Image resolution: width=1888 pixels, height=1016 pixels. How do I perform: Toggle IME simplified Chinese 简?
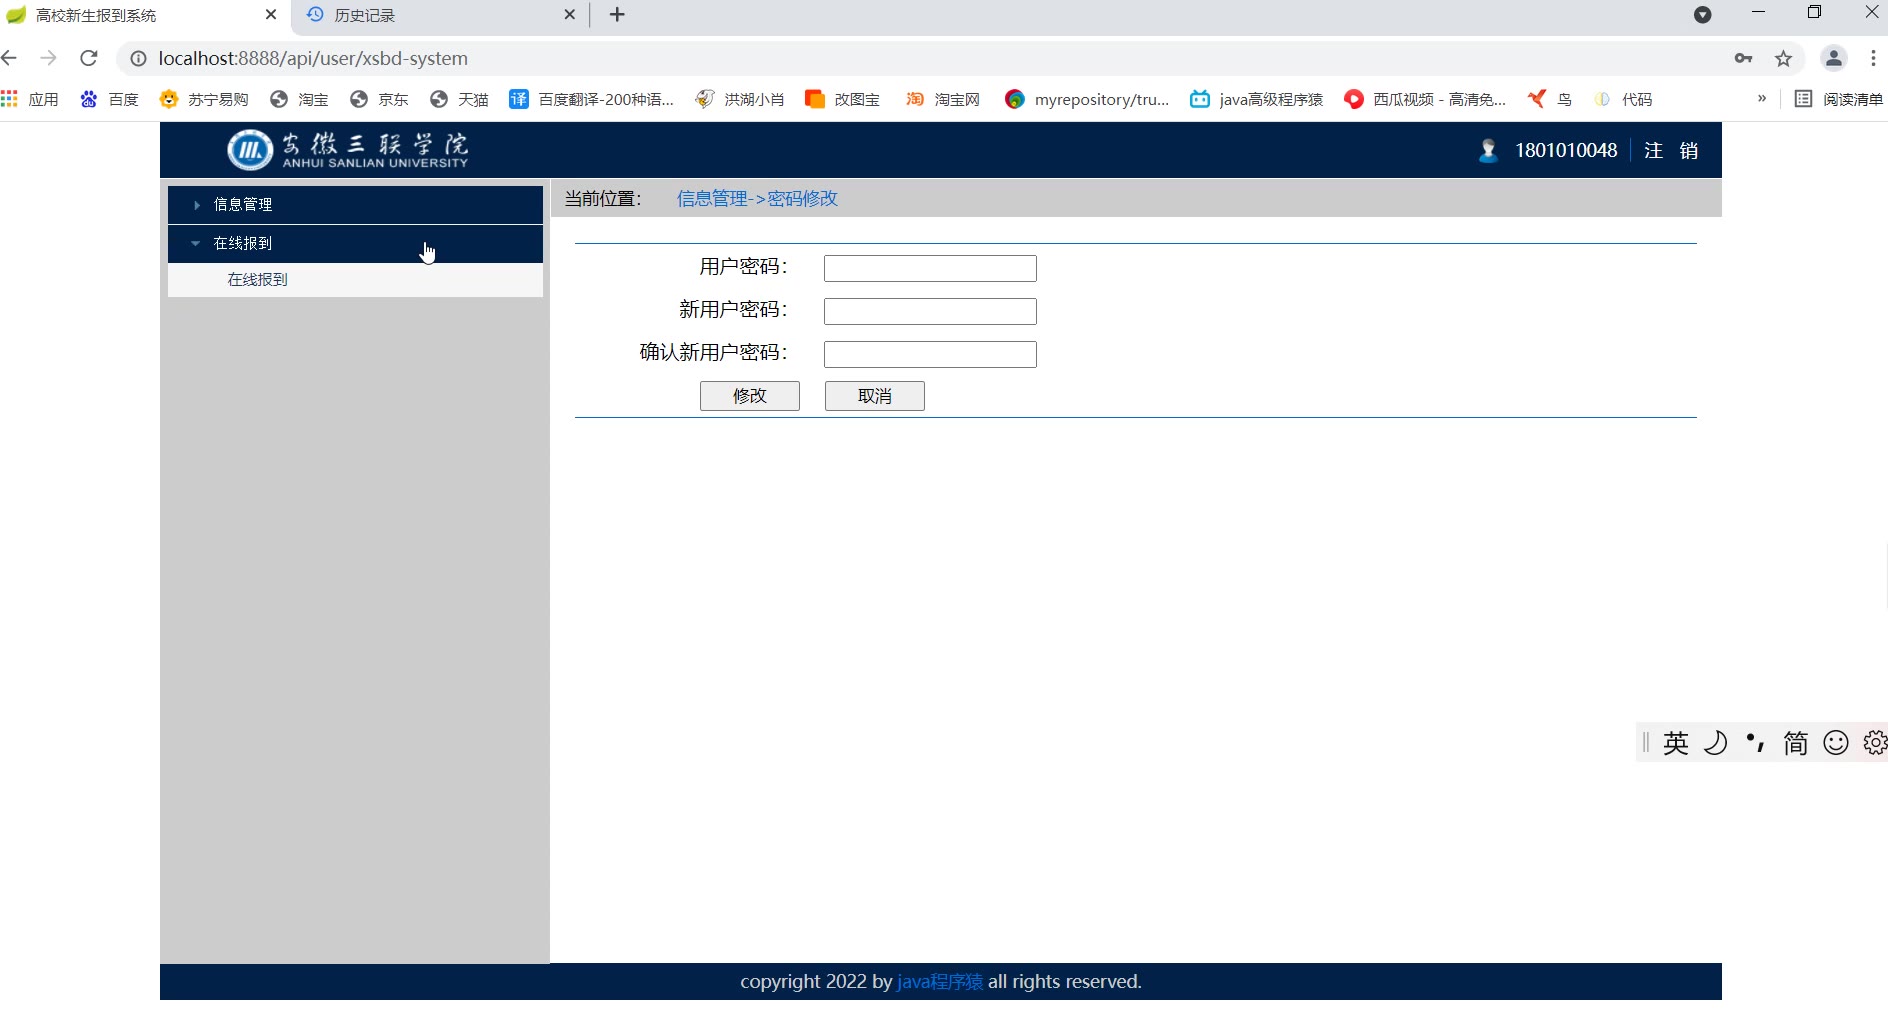click(x=1796, y=743)
